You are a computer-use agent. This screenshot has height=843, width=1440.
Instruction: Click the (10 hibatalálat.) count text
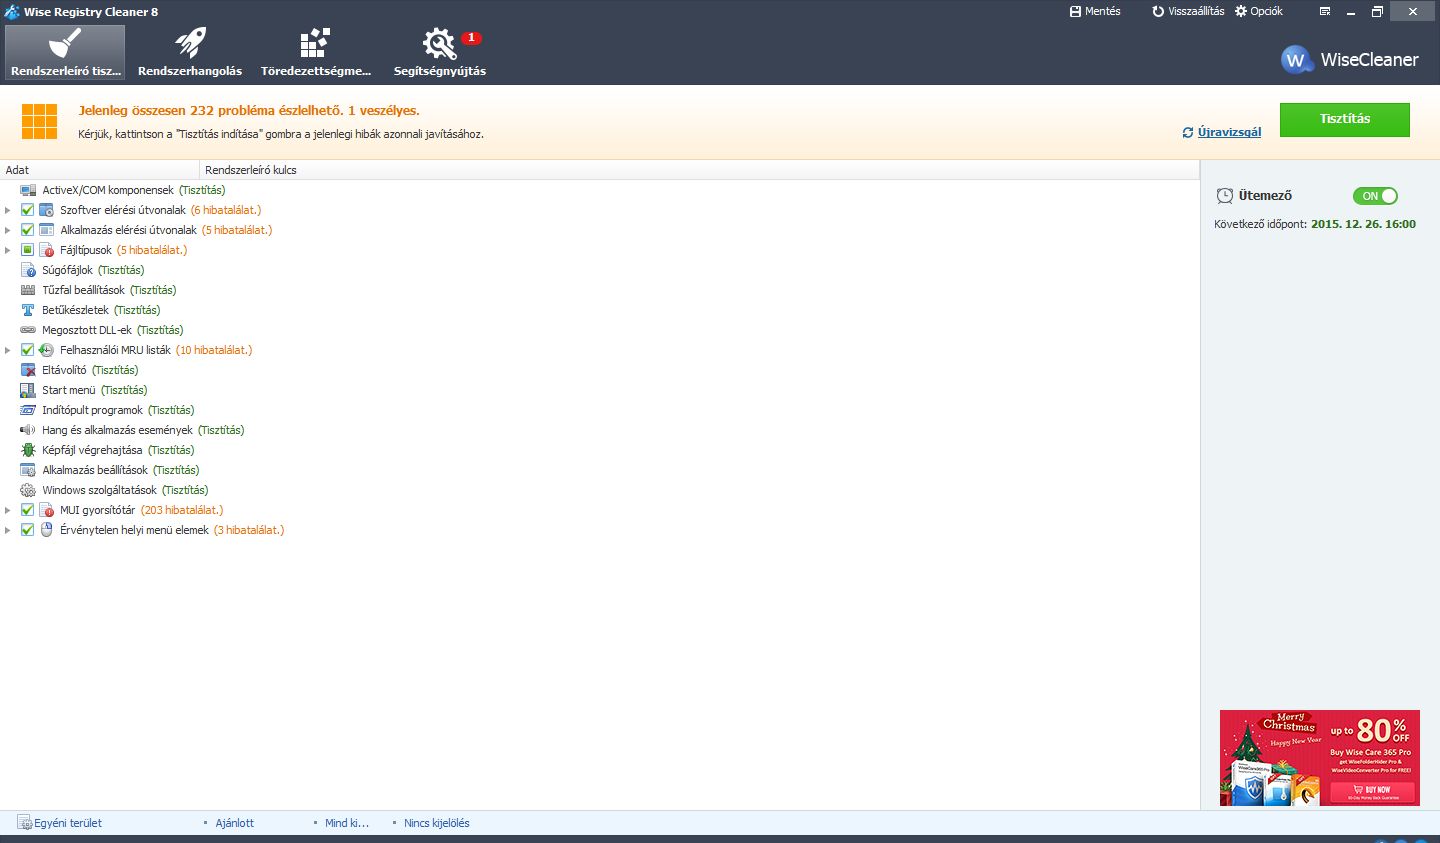pyautogui.click(x=214, y=350)
